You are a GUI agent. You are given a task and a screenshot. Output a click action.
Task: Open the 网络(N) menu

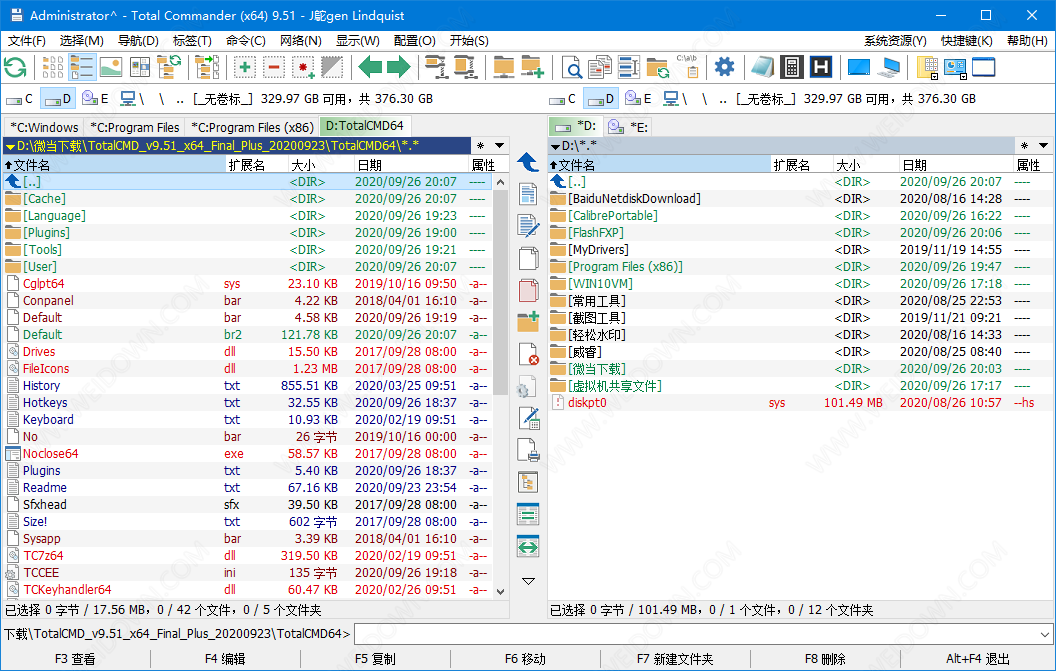tap(301, 41)
